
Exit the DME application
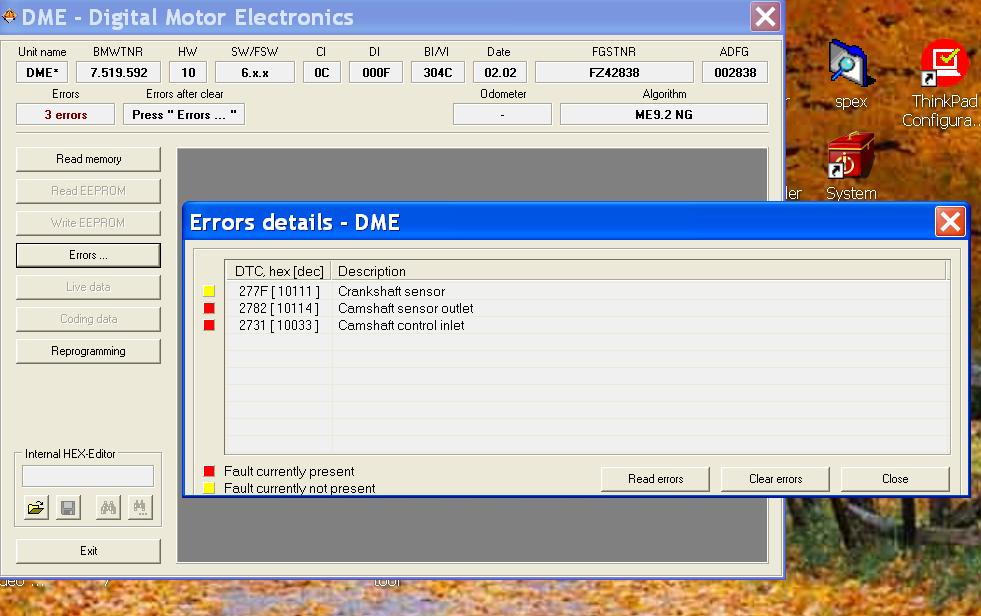point(88,551)
